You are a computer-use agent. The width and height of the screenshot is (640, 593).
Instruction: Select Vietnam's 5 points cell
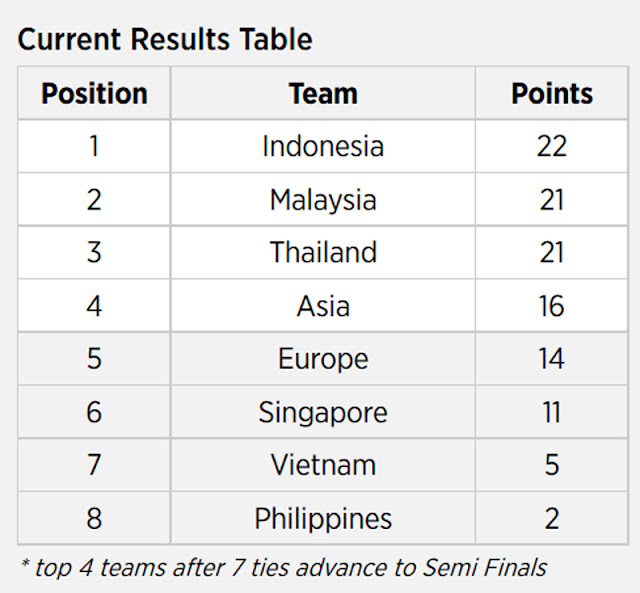coord(551,465)
